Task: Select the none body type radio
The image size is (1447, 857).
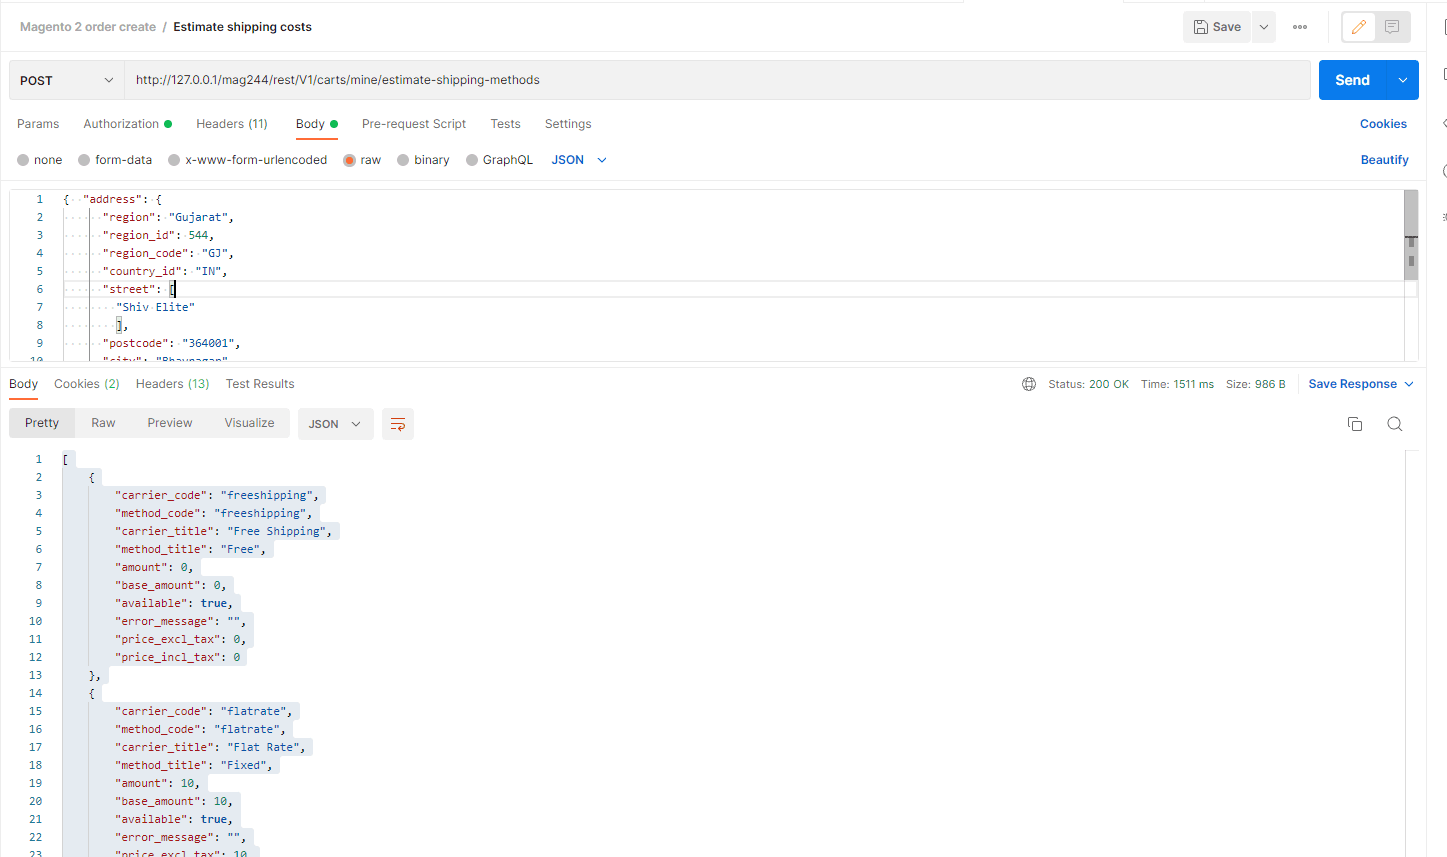Action: pos(23,160)
